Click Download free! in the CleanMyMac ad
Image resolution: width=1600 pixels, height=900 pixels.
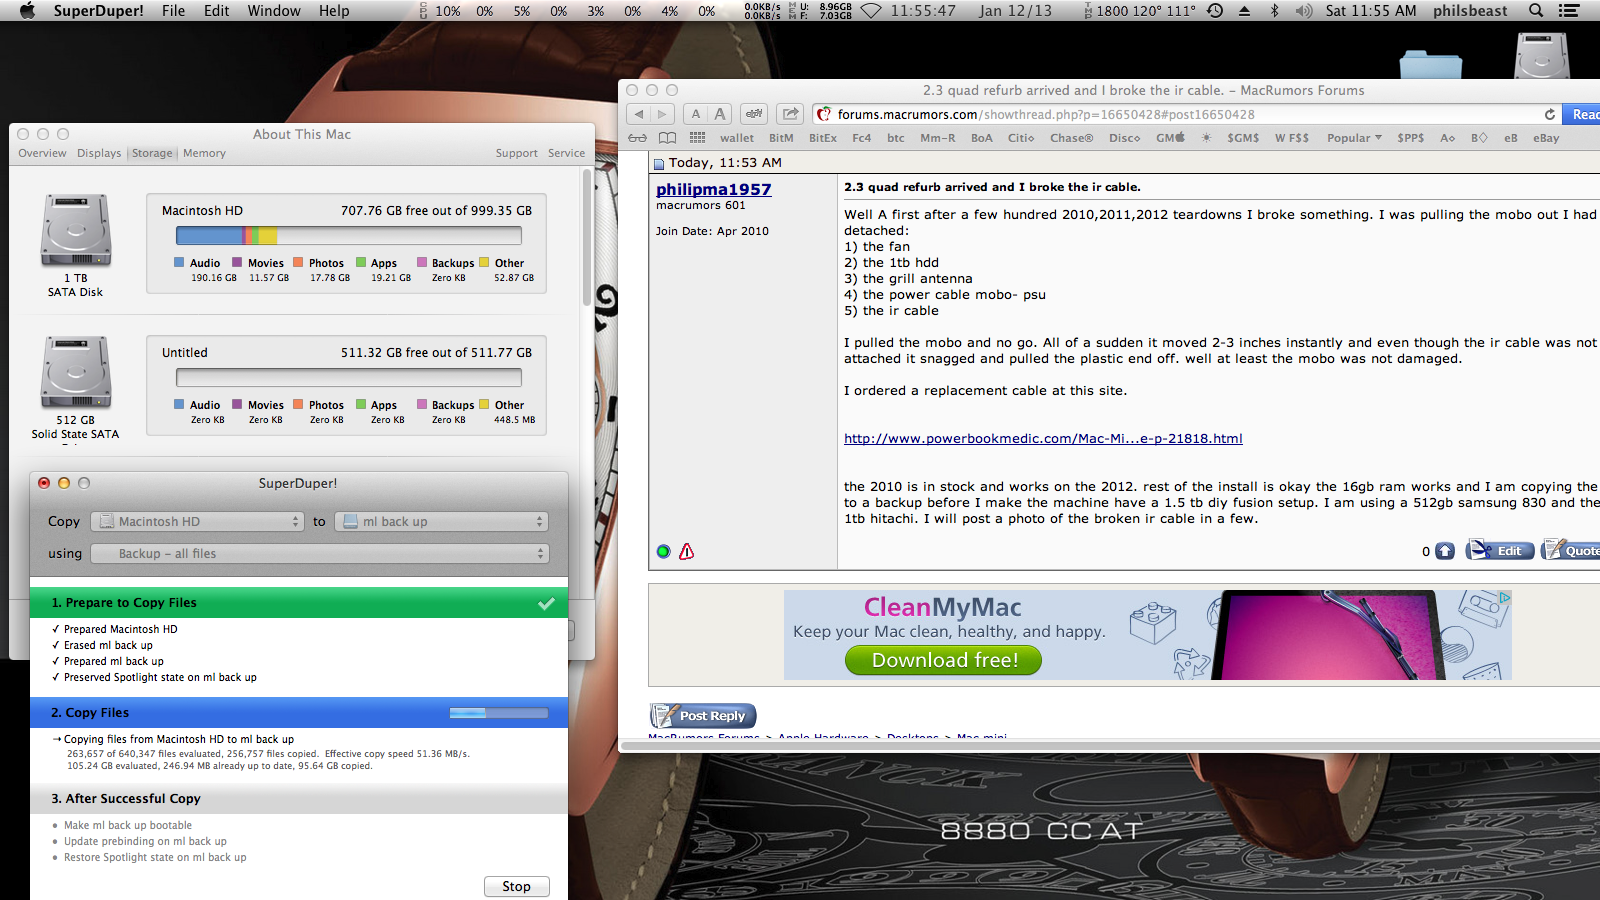pyautogui.click(x=944, y=660)
